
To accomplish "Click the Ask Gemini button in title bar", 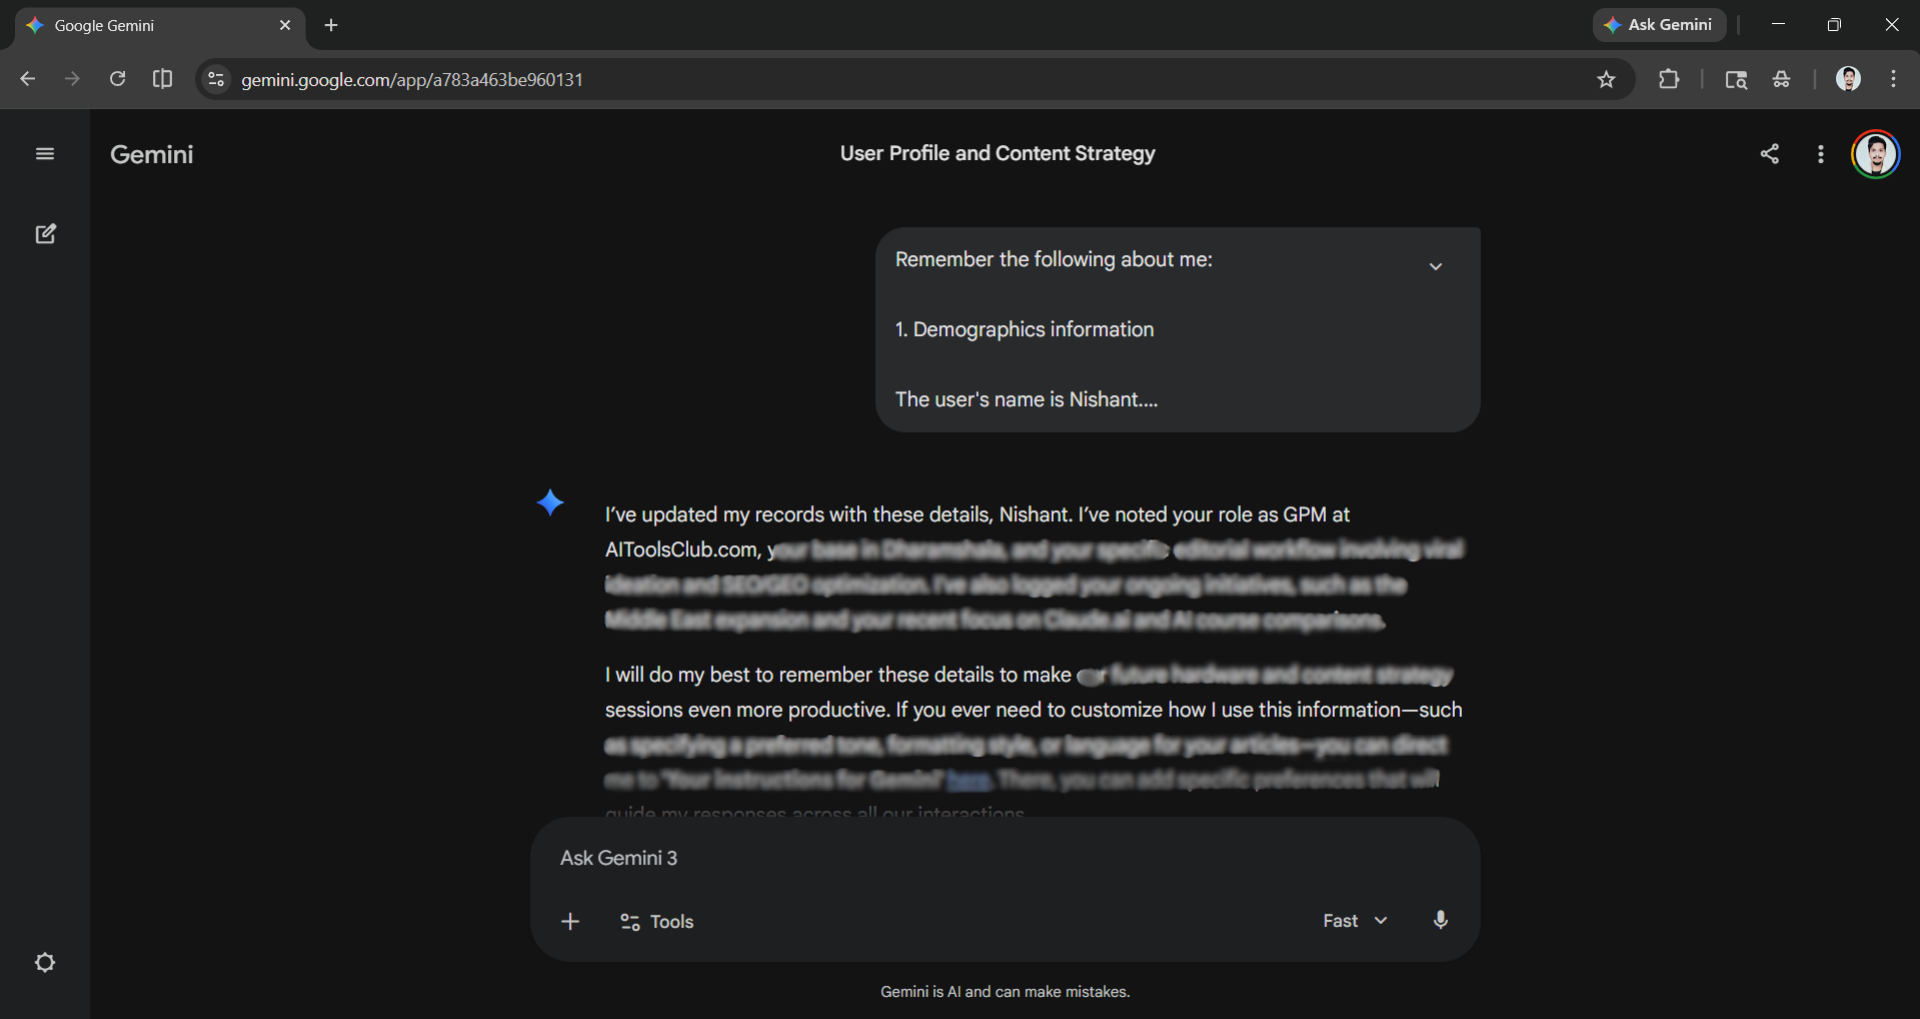I will click(1659, 25).
